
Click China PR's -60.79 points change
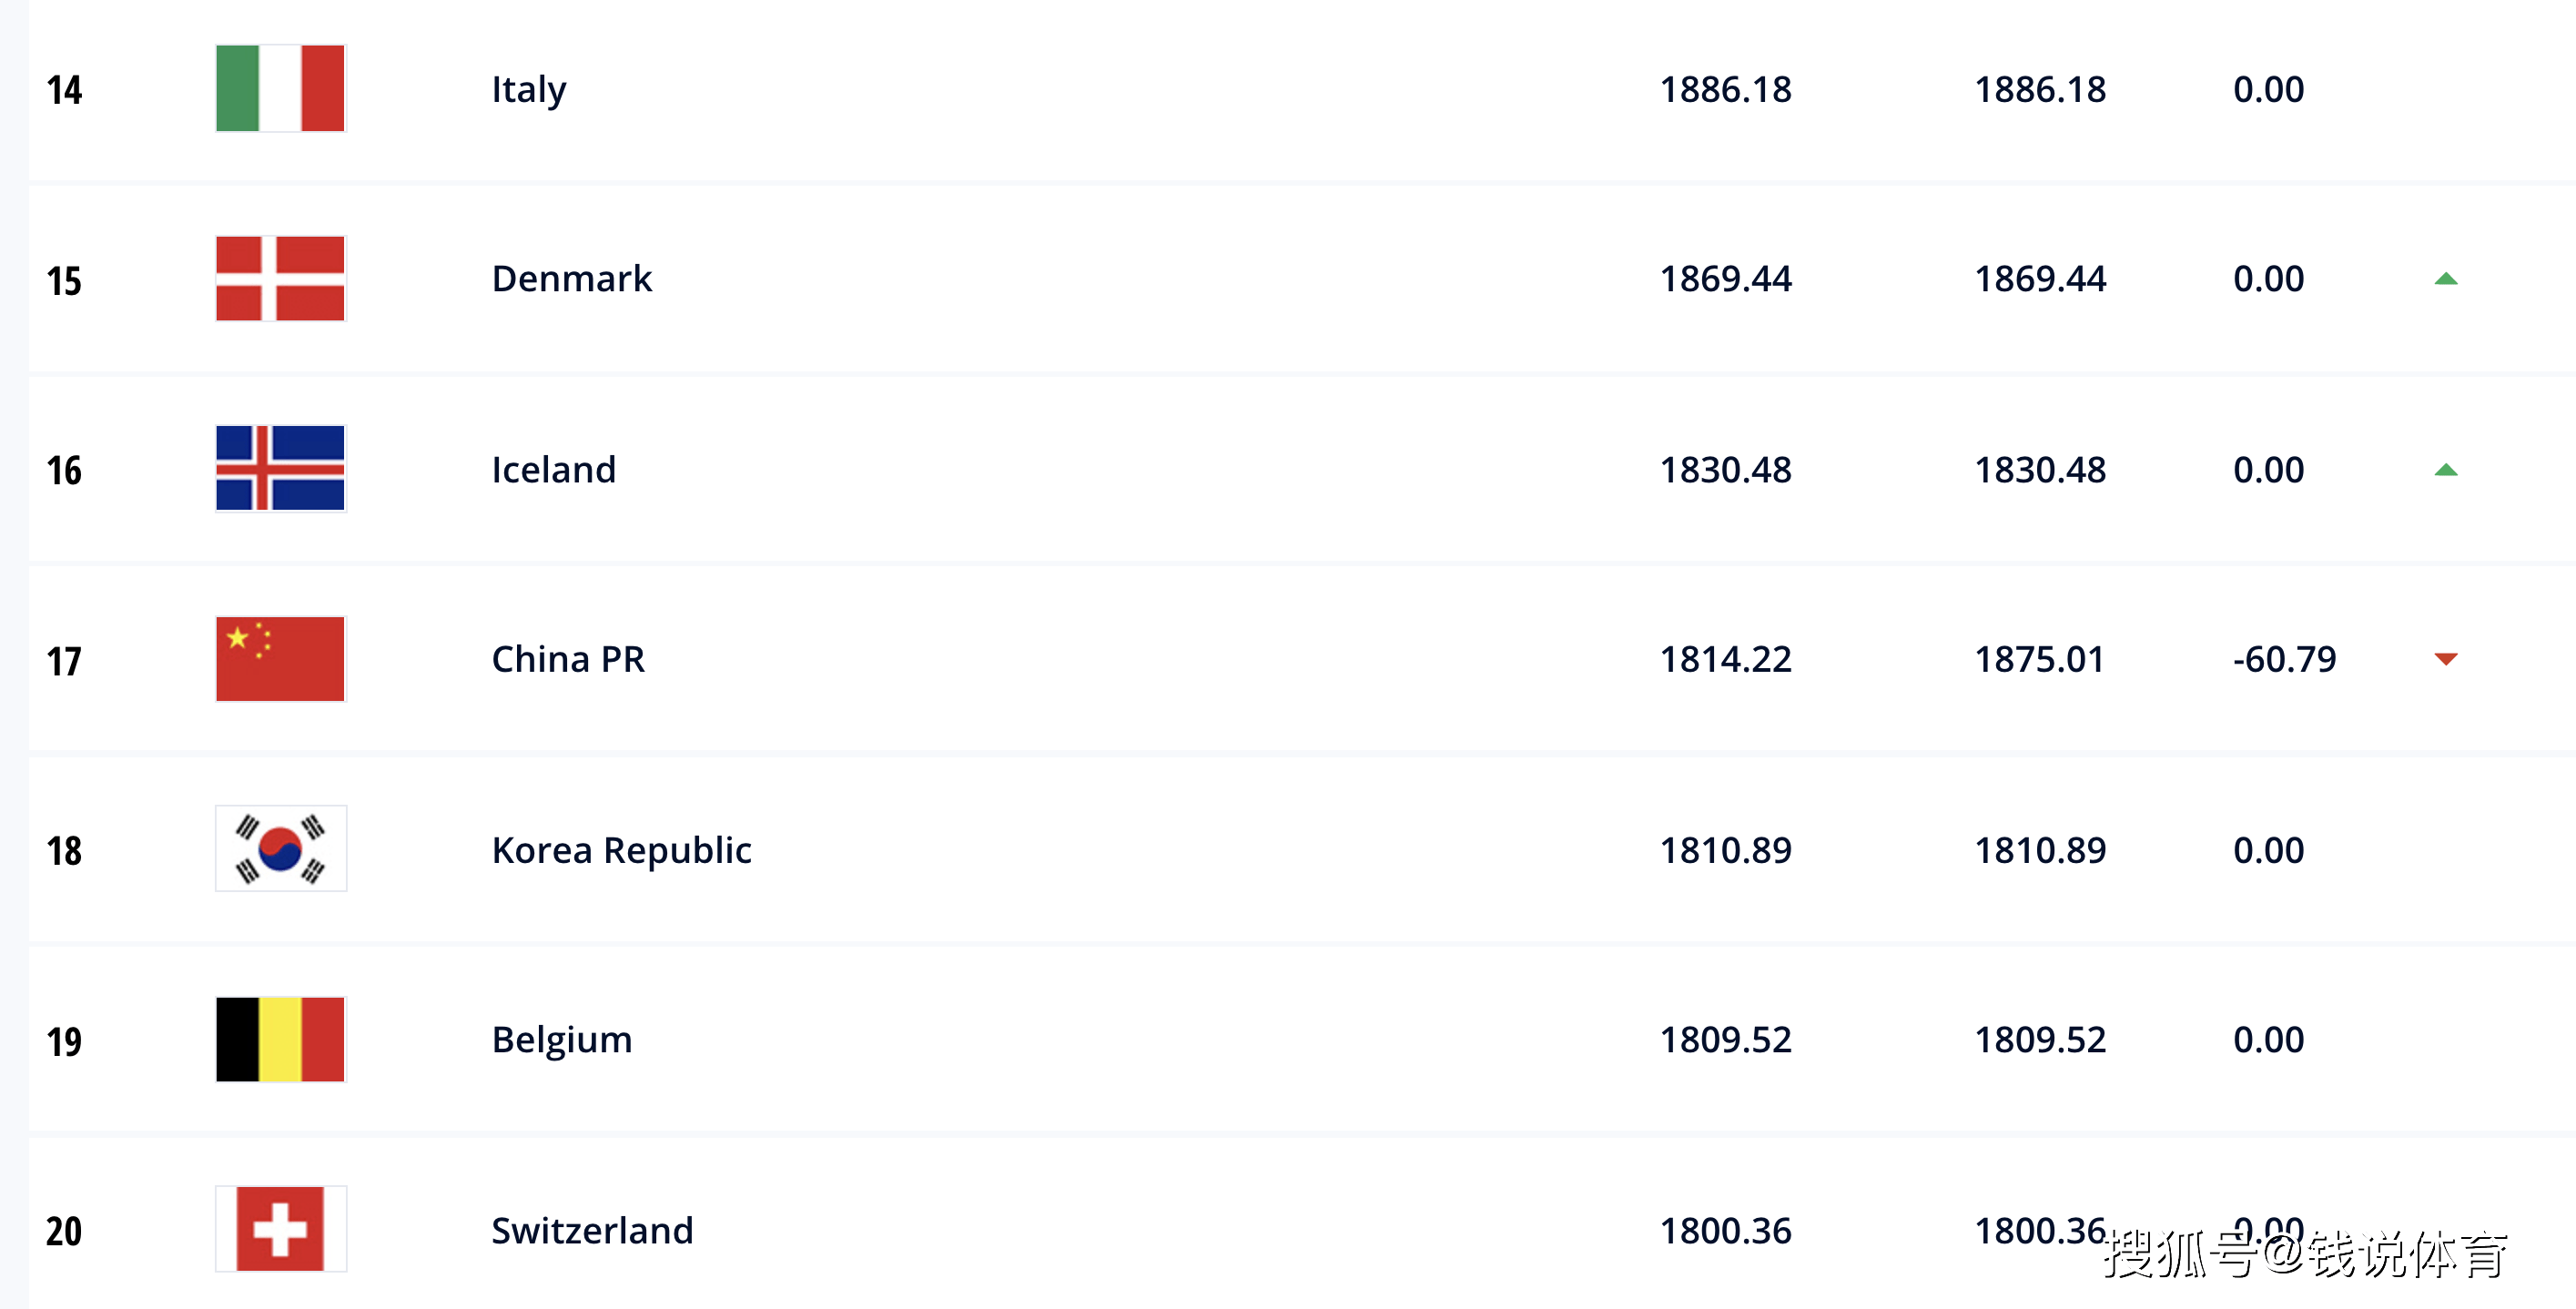click(2284, 659)
